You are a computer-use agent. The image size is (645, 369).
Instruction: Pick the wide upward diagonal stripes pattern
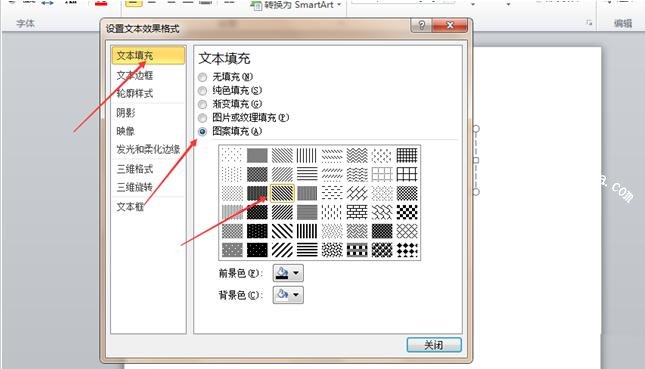coord(282,250)
